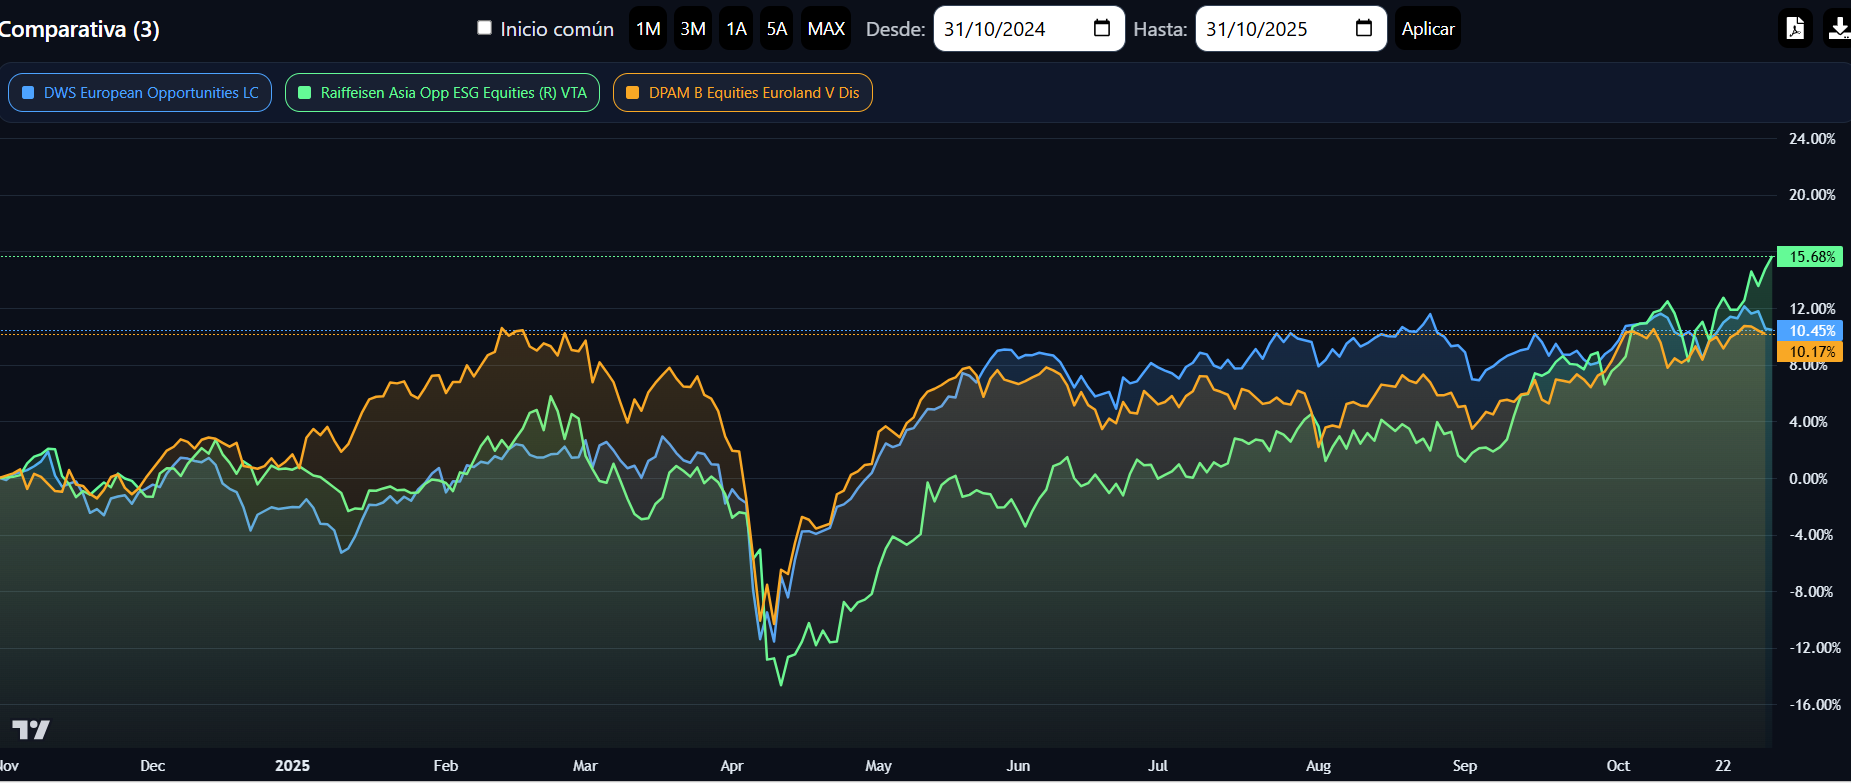Click the Mar label on time axis

point(585,766)
